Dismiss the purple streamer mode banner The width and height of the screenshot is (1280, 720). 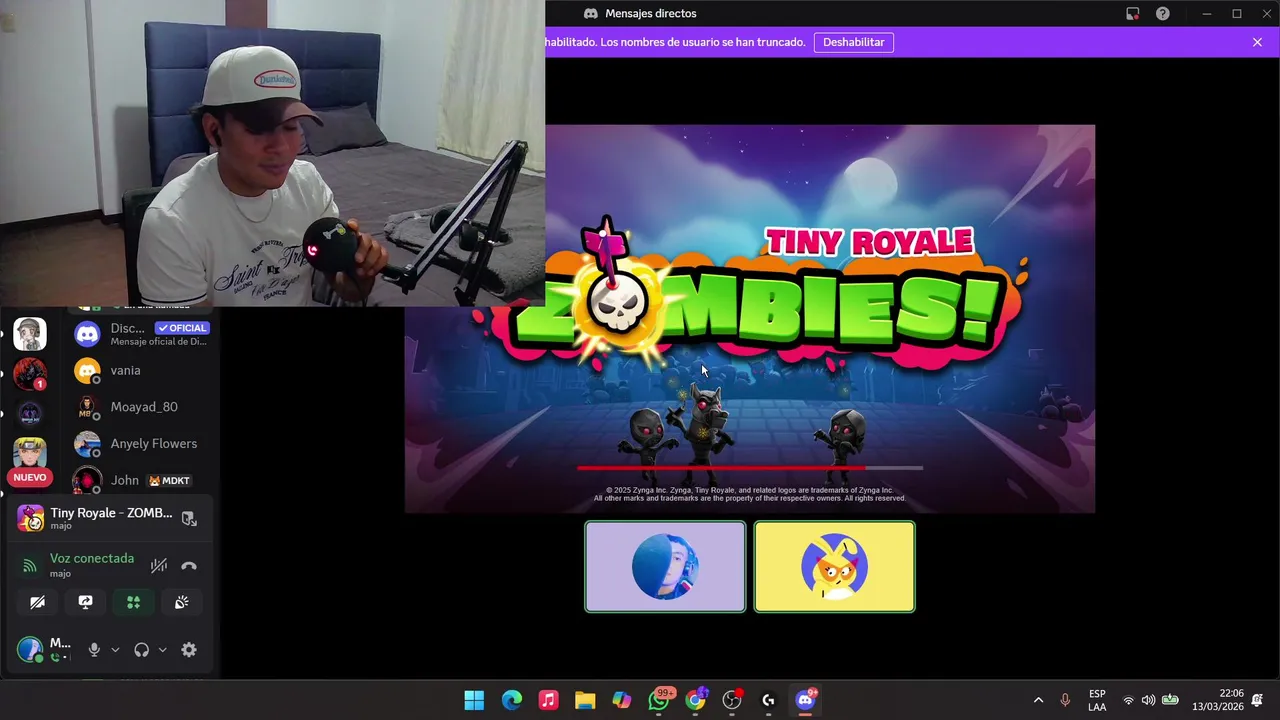pos(1257,42)
